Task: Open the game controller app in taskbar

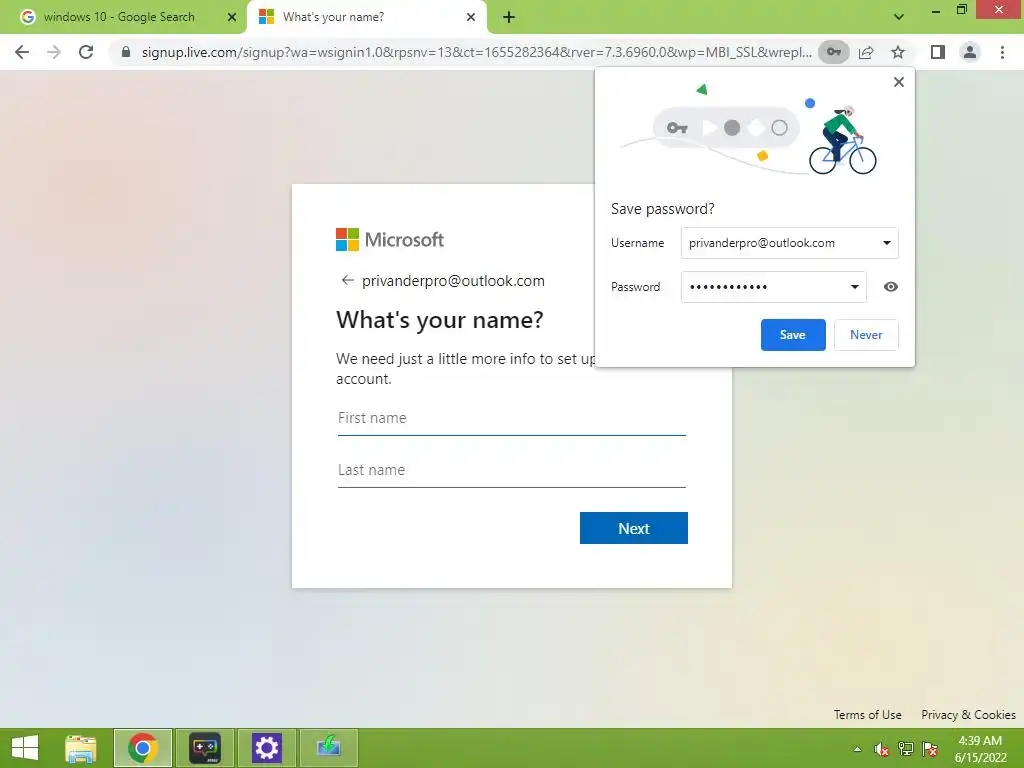Action: [x=205, y=748]
